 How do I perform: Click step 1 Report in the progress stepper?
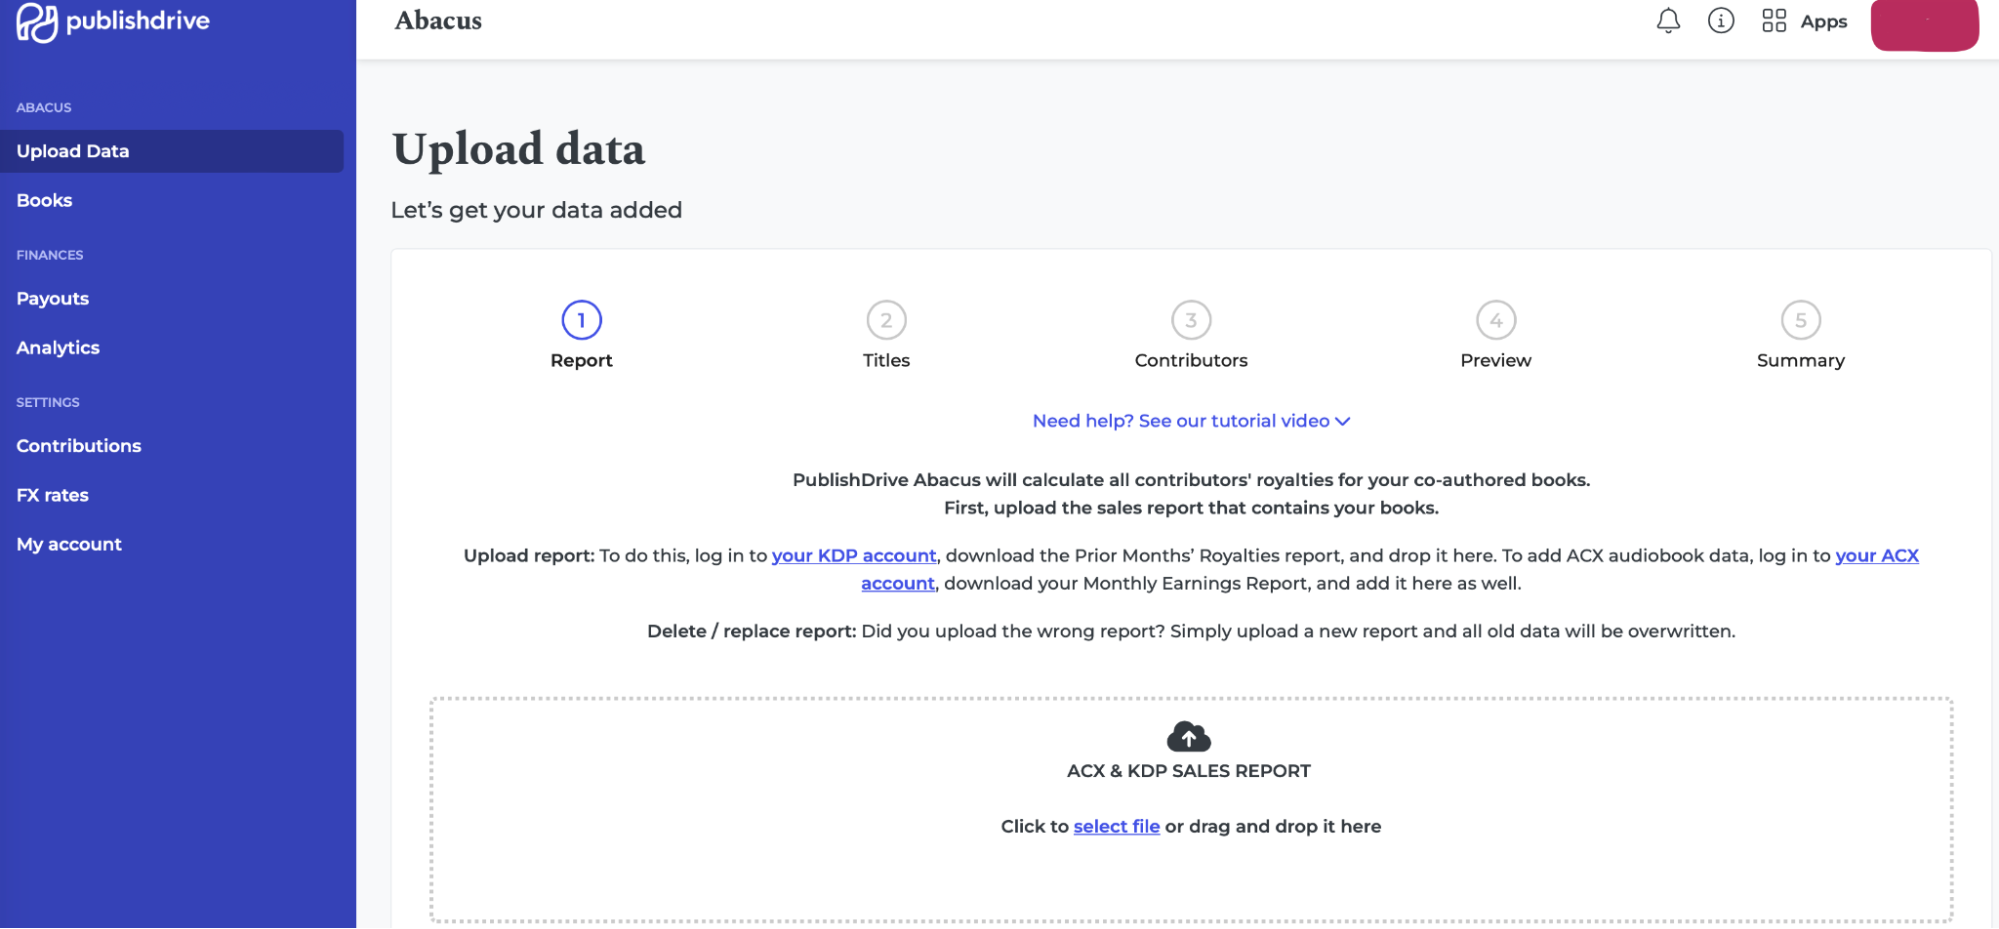pyautogui.click(x=580, y=321)
